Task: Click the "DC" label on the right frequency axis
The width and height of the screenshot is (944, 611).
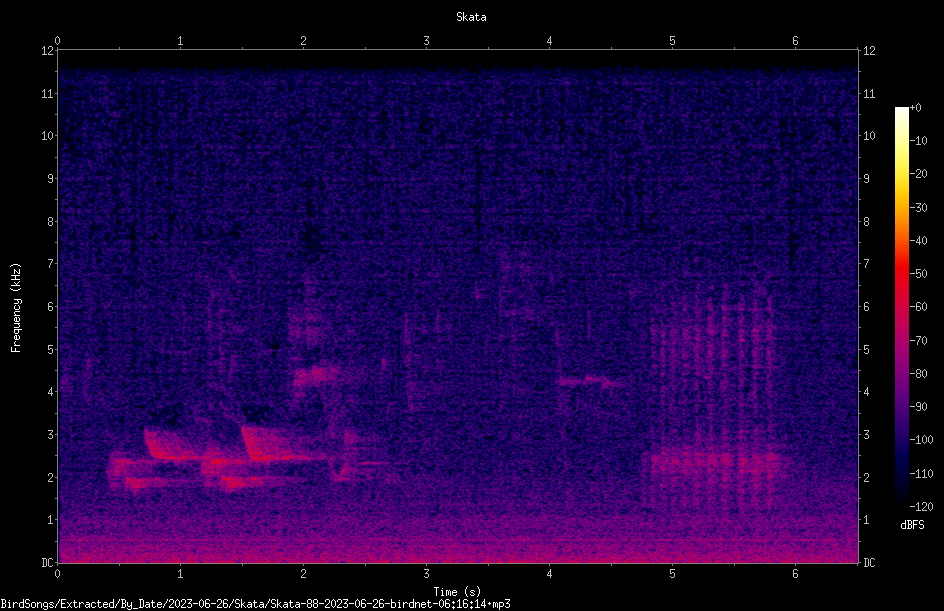Action: point(869,563)
